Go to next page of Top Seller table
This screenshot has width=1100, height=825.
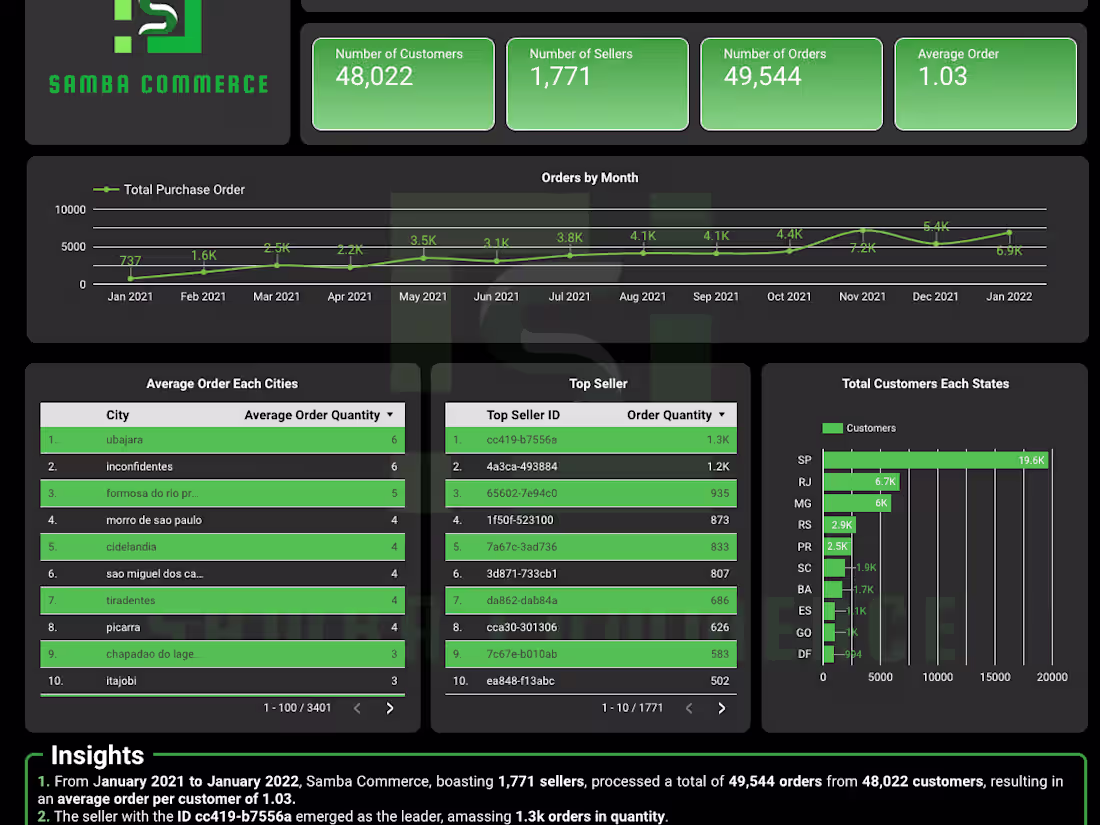click(721, 709)
